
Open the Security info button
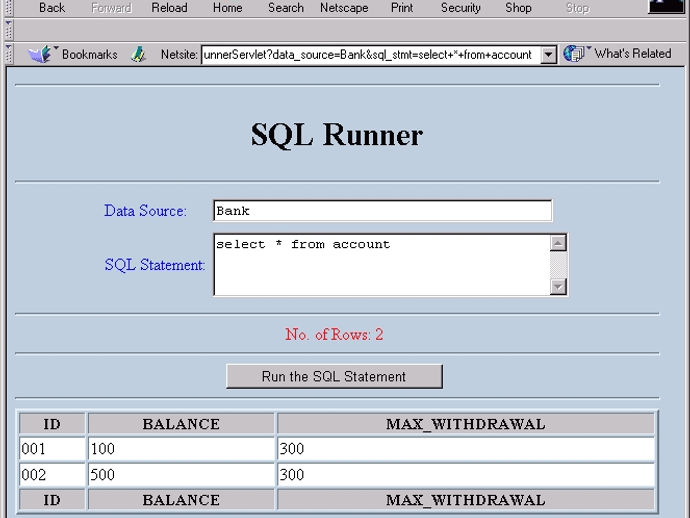click(461, 7)
